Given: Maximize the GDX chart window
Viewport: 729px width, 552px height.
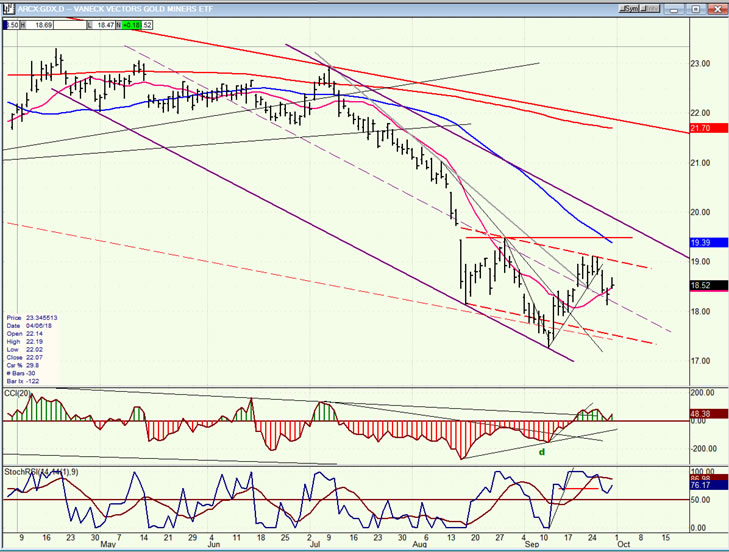Looking at the screenshot, I should (x=696, y=9).
